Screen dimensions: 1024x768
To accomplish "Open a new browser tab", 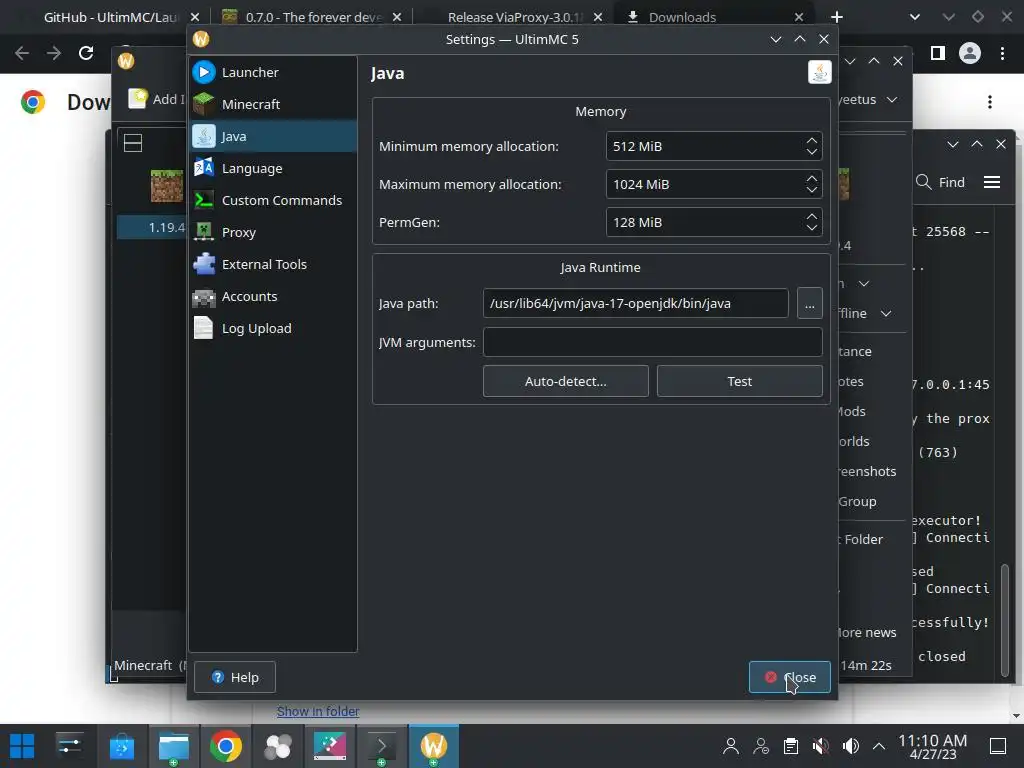I will point(837,17).
